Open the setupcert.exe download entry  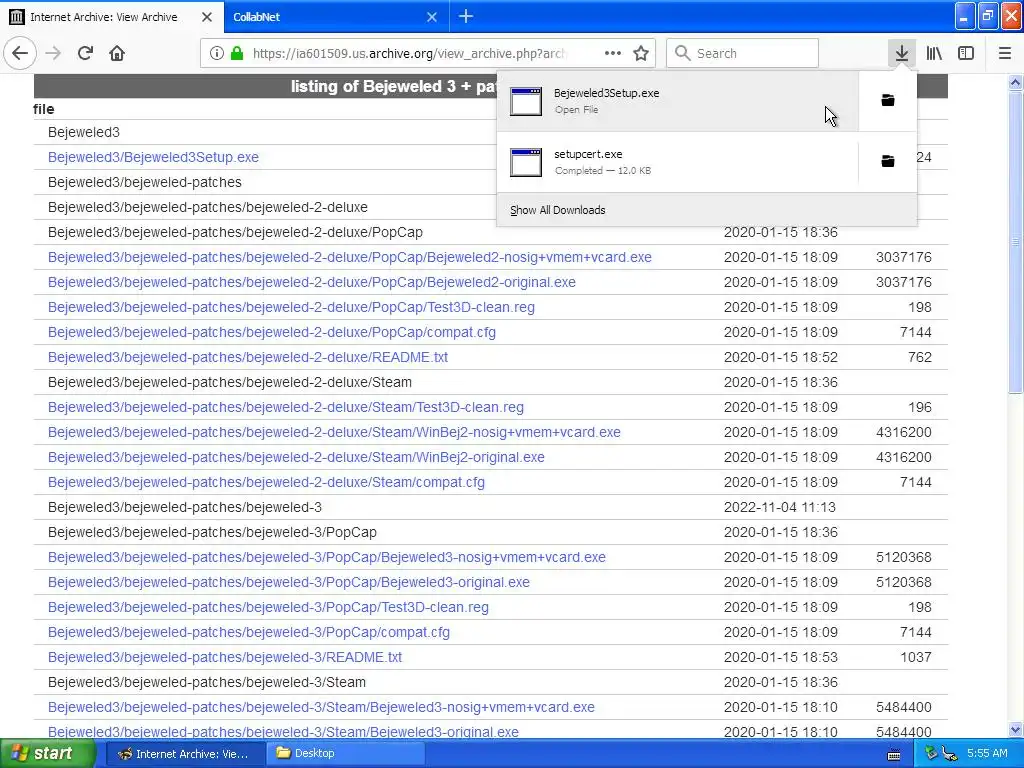(x=677, y=162)
